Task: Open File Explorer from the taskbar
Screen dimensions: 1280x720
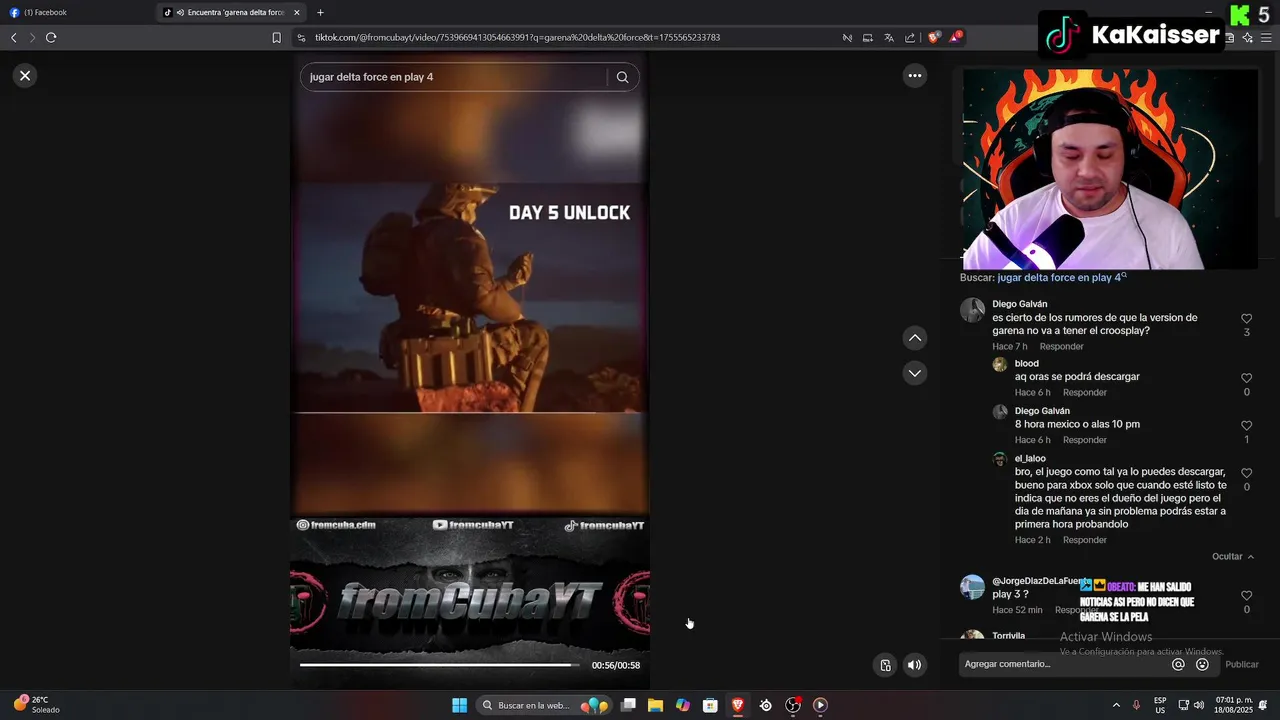Action: [x=655, y=705]
